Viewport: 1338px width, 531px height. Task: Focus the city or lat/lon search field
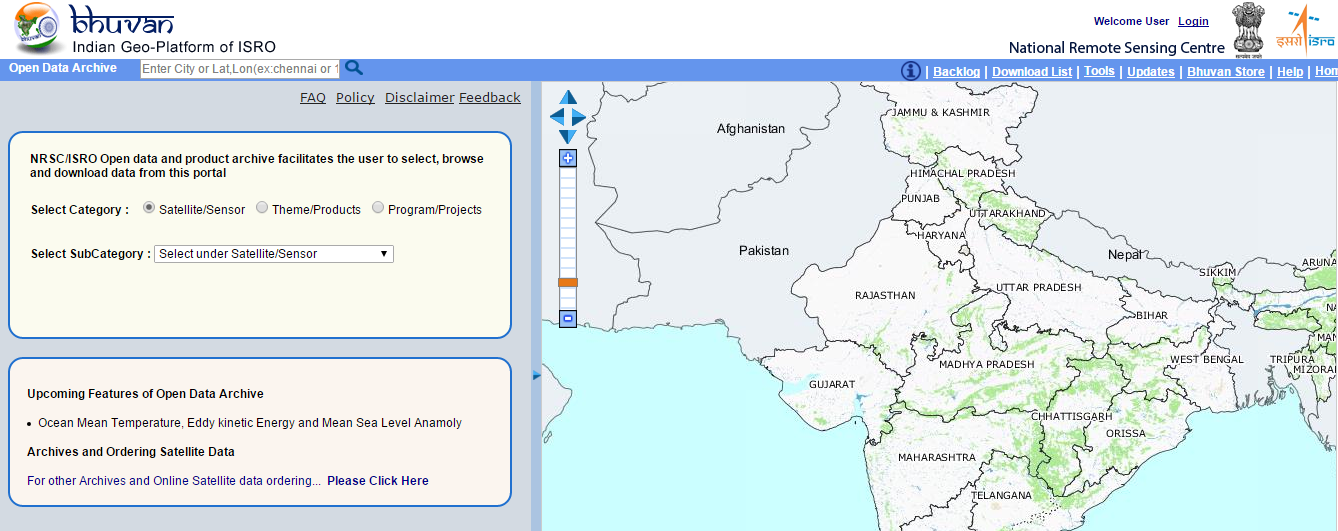click(240, 69)
